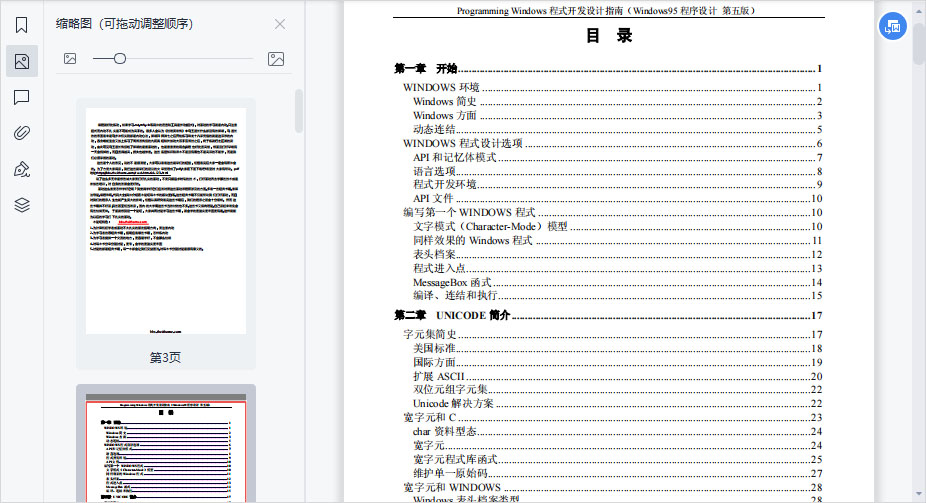Select the table of contents page thumbnail
This screenshot has width=926, height=503.
coord(166,448)
